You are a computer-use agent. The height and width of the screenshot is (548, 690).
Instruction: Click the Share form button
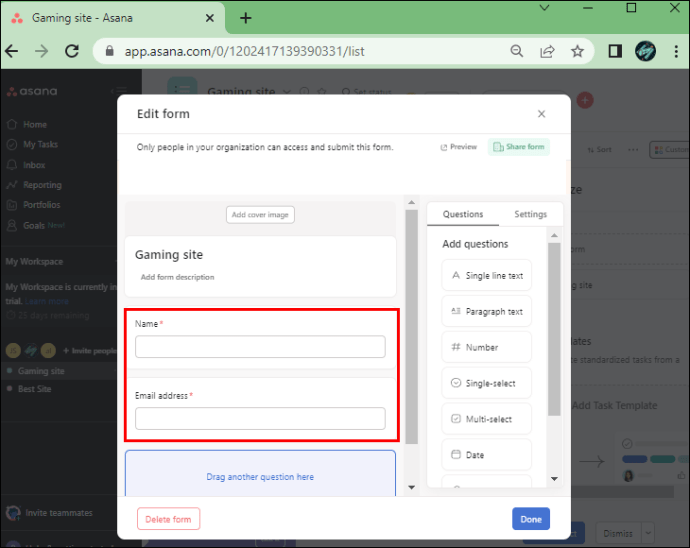pyautogui.click(x=519, y=147)
